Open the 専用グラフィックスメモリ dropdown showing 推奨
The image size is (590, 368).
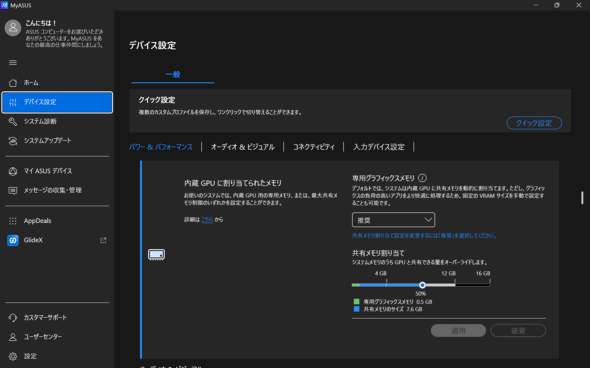tap(393, 220)
